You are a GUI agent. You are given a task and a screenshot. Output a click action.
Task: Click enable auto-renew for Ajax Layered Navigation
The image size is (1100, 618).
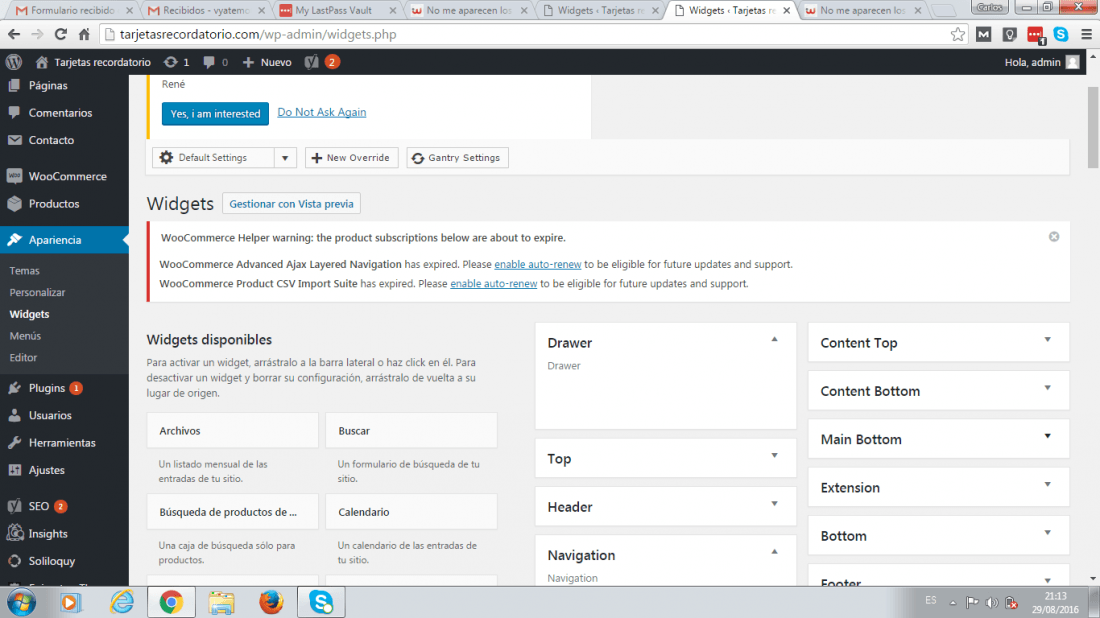pos(537,264)
